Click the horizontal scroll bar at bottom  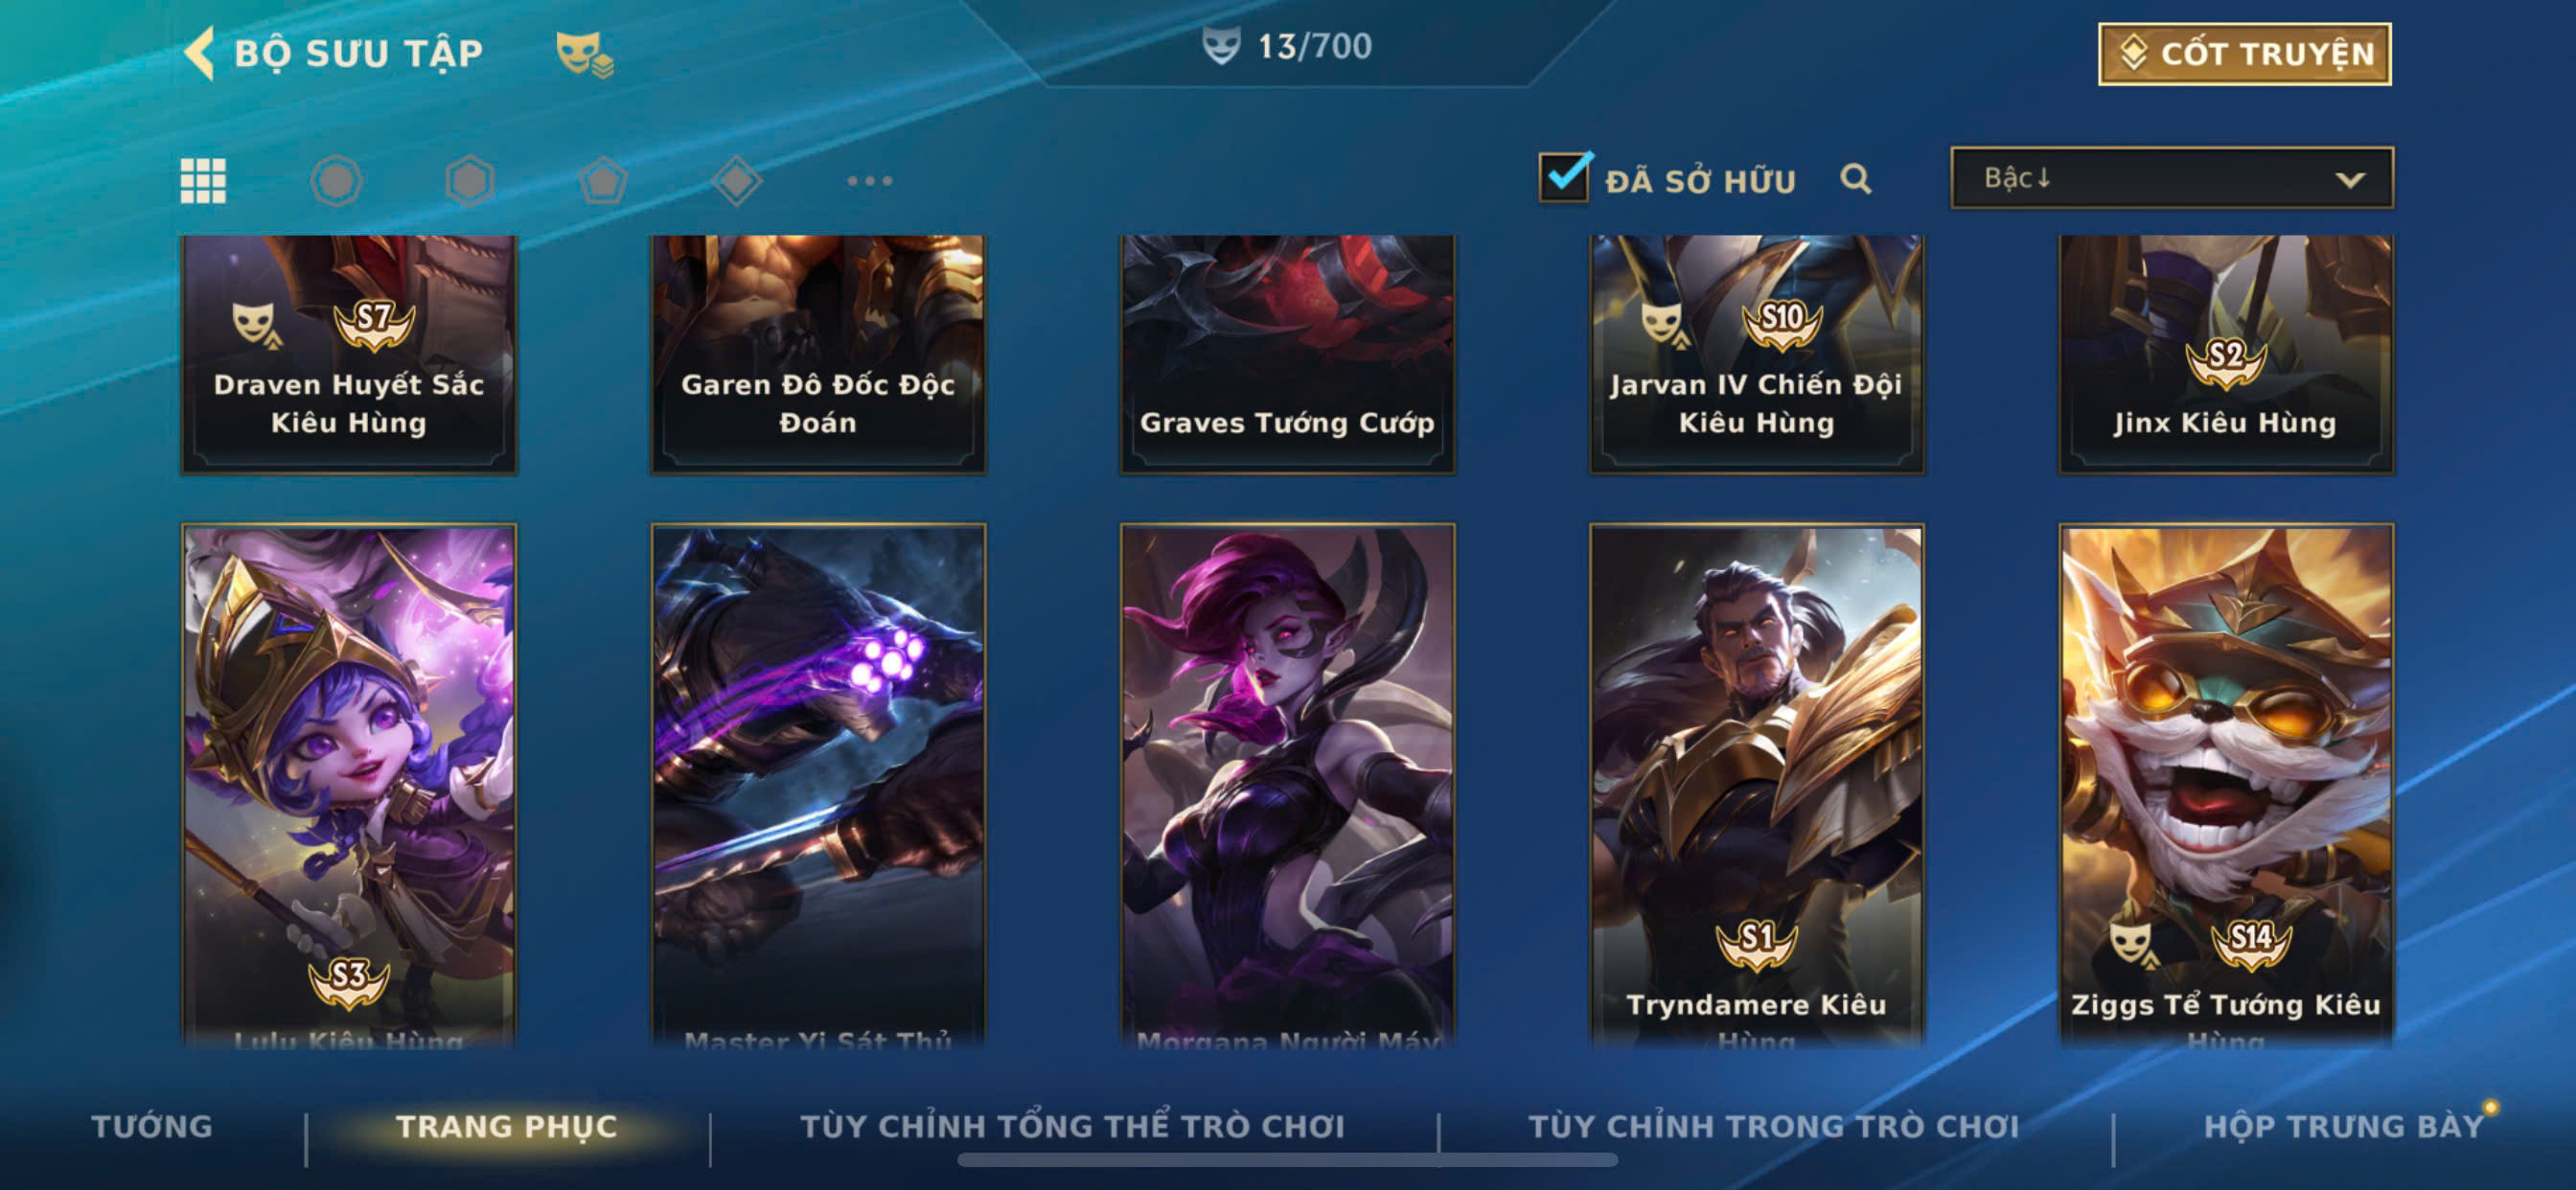coord(1287,1160)
